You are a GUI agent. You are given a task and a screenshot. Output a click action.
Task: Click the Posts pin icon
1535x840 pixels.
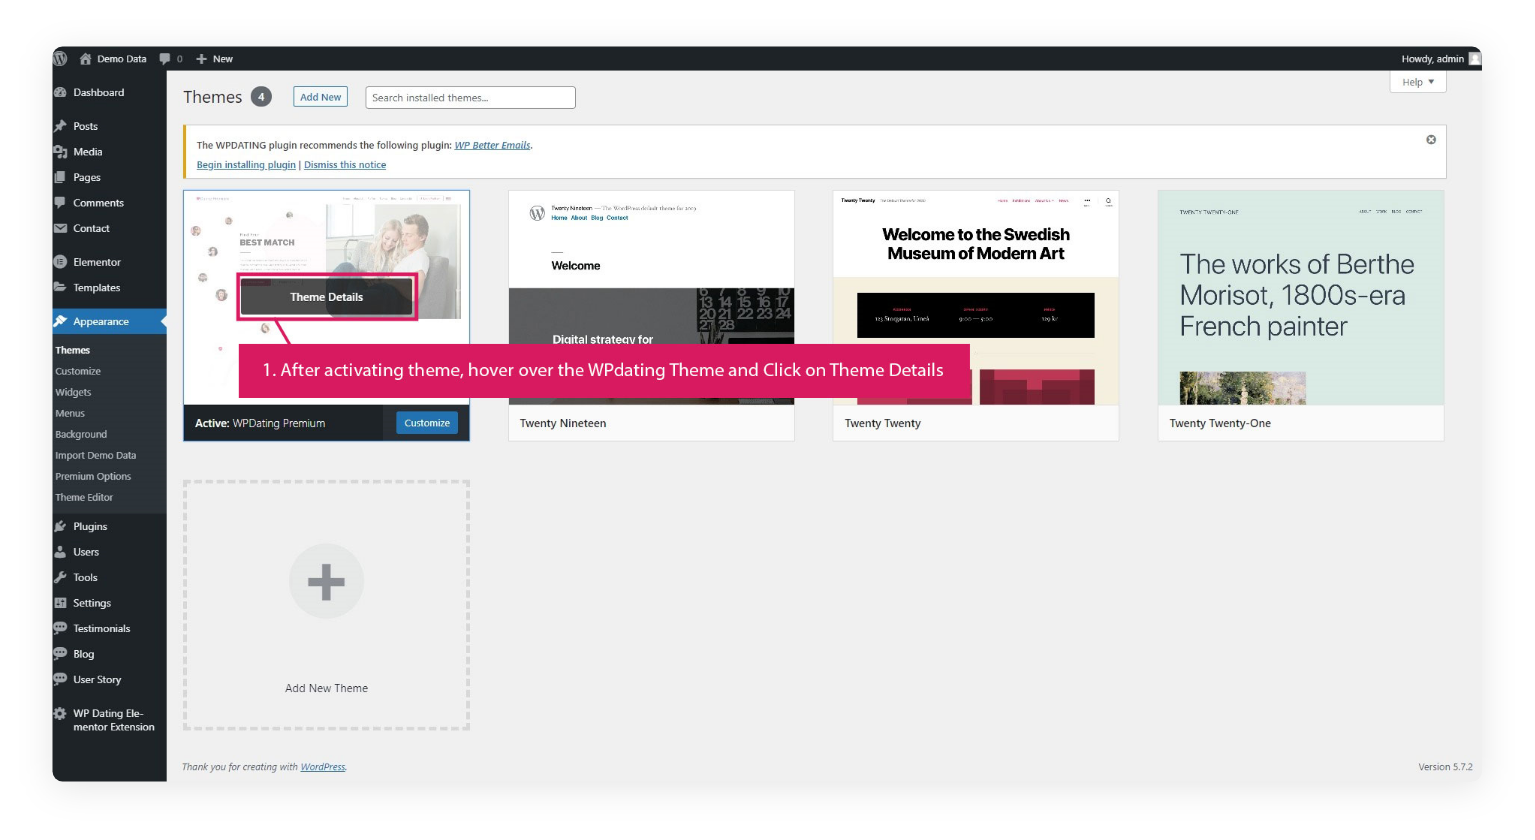click(60, 126)
